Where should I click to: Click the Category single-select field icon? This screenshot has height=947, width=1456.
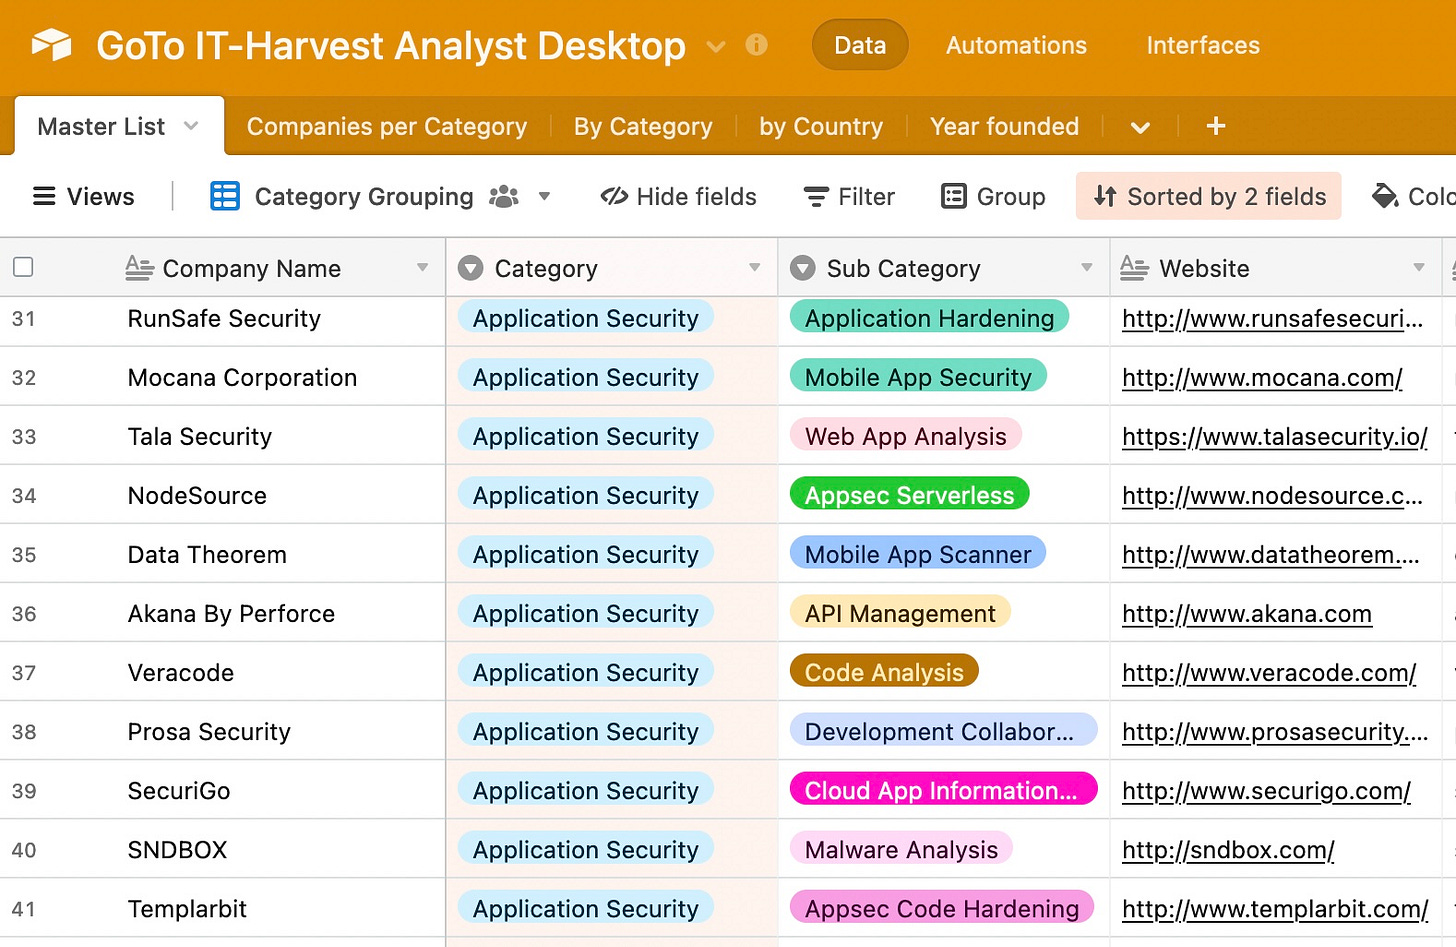[470, 268]
